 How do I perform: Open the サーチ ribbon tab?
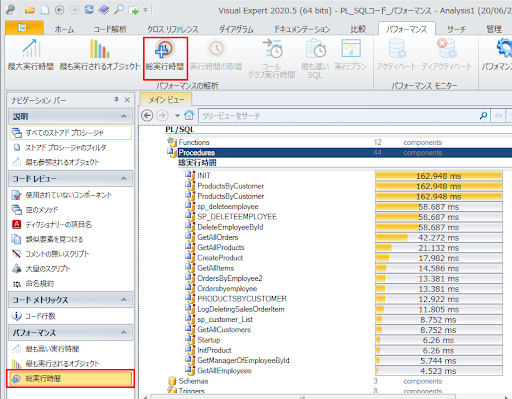[456, 29]
